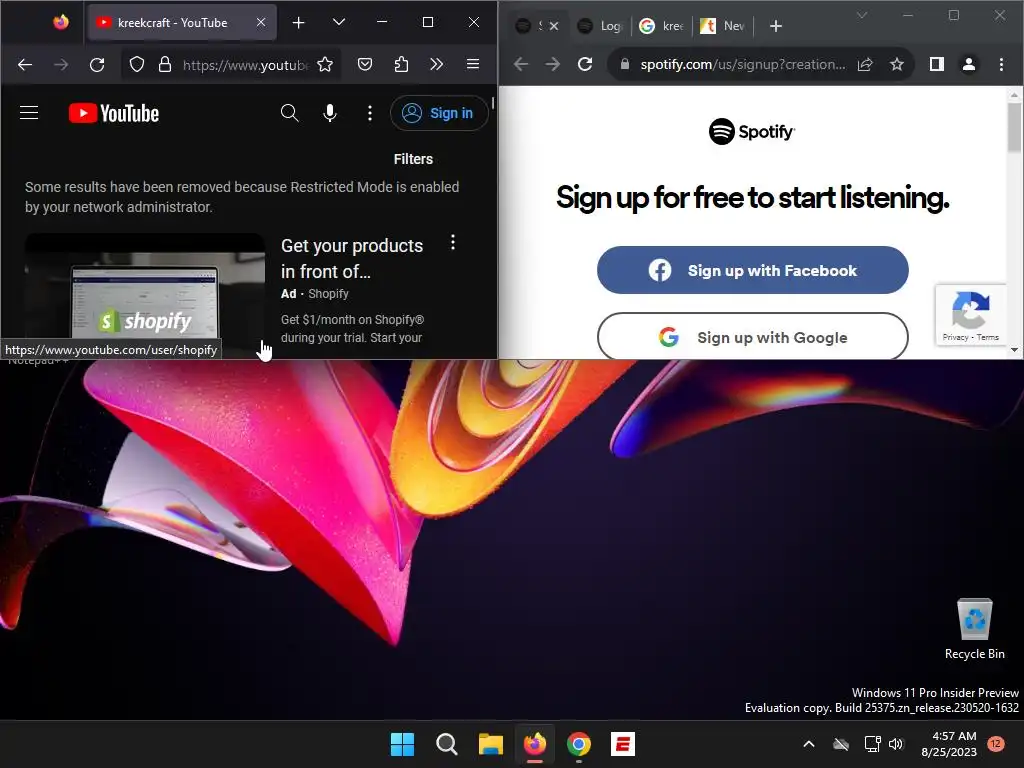Image resolution: width=1024 pixels, height=768 pixels.
Task: Visit the Shopify channel name link
Action: [x=328, y=294]
